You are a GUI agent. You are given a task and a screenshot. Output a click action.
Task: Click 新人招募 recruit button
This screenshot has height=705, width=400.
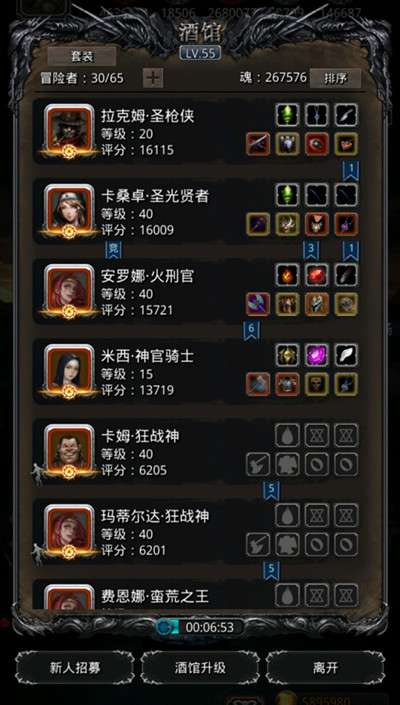pyautogui.click(x=75, y=667)
